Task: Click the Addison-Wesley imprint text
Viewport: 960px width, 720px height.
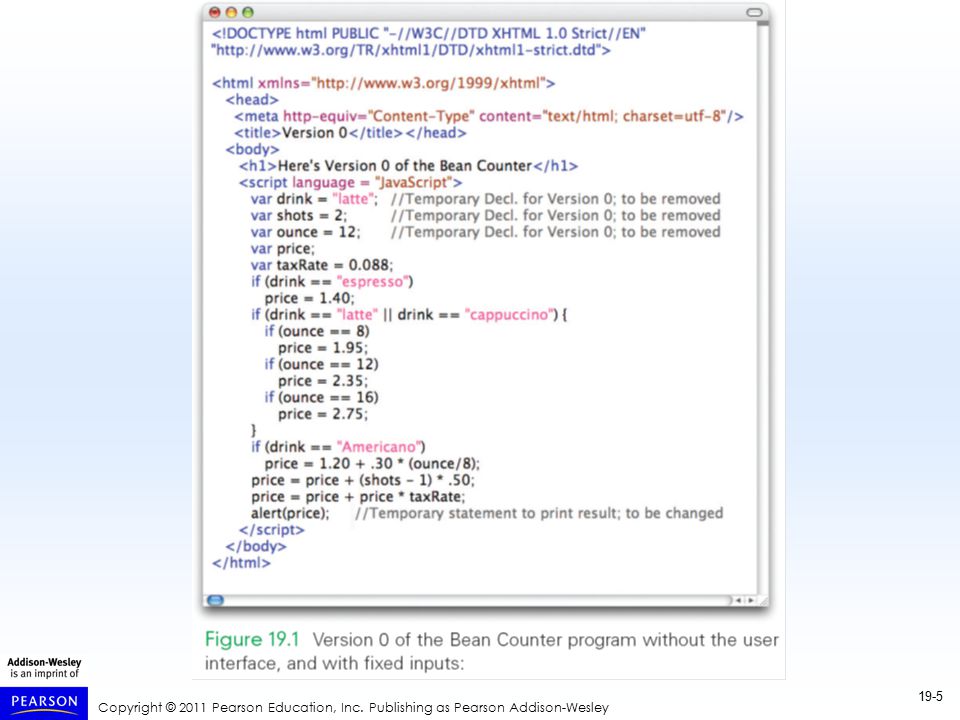Action: pyautogui.click(x=44, y=667)
